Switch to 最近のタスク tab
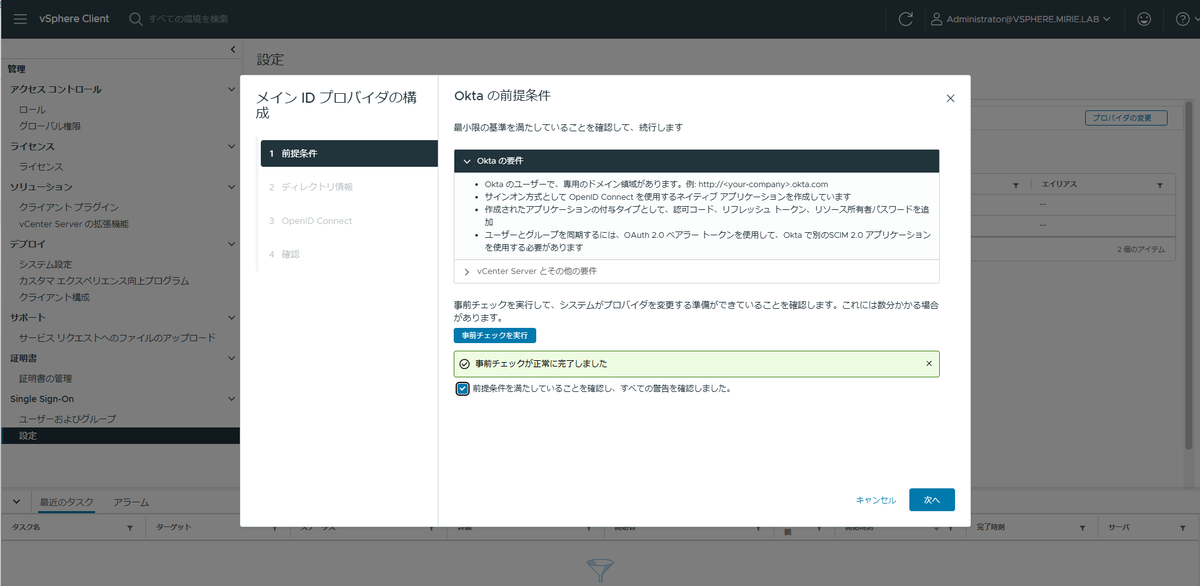Screen dimensions: 1200x586 coord(67,501)
